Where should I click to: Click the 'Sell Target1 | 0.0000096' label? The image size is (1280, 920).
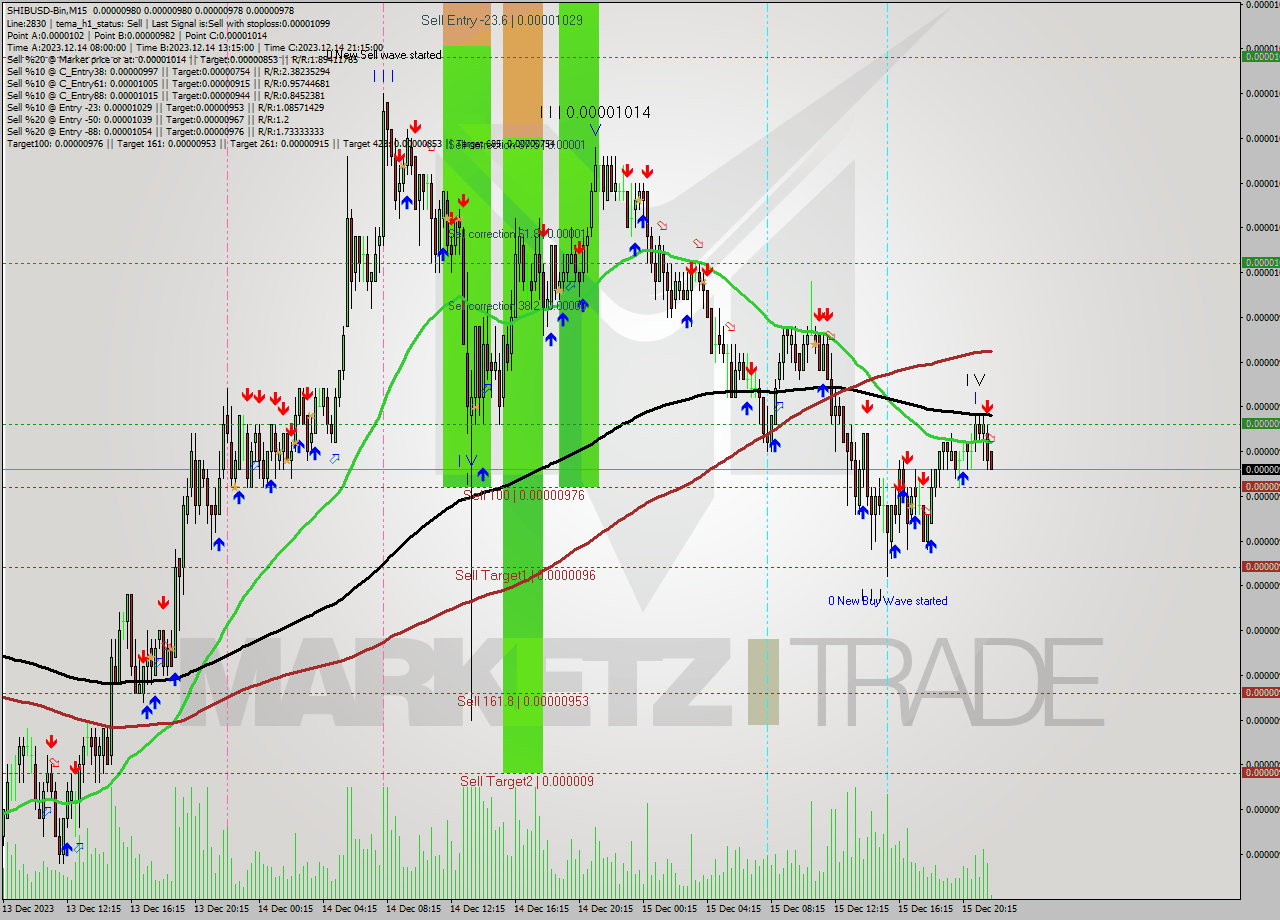[x=525, y=575]
